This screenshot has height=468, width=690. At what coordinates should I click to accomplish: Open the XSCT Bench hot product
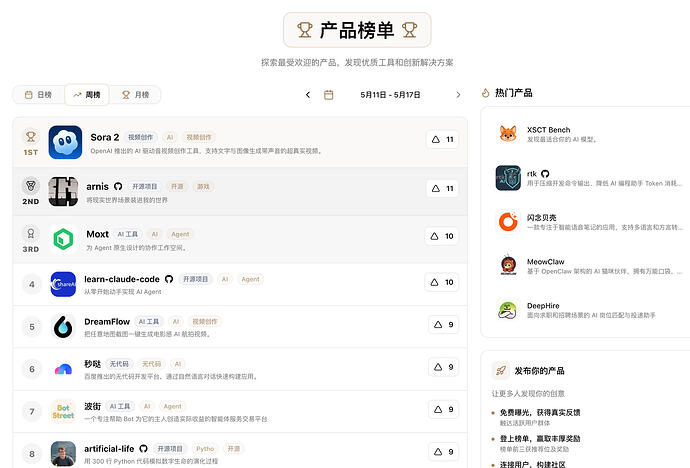pyautogui.click(x=549, y=130)
